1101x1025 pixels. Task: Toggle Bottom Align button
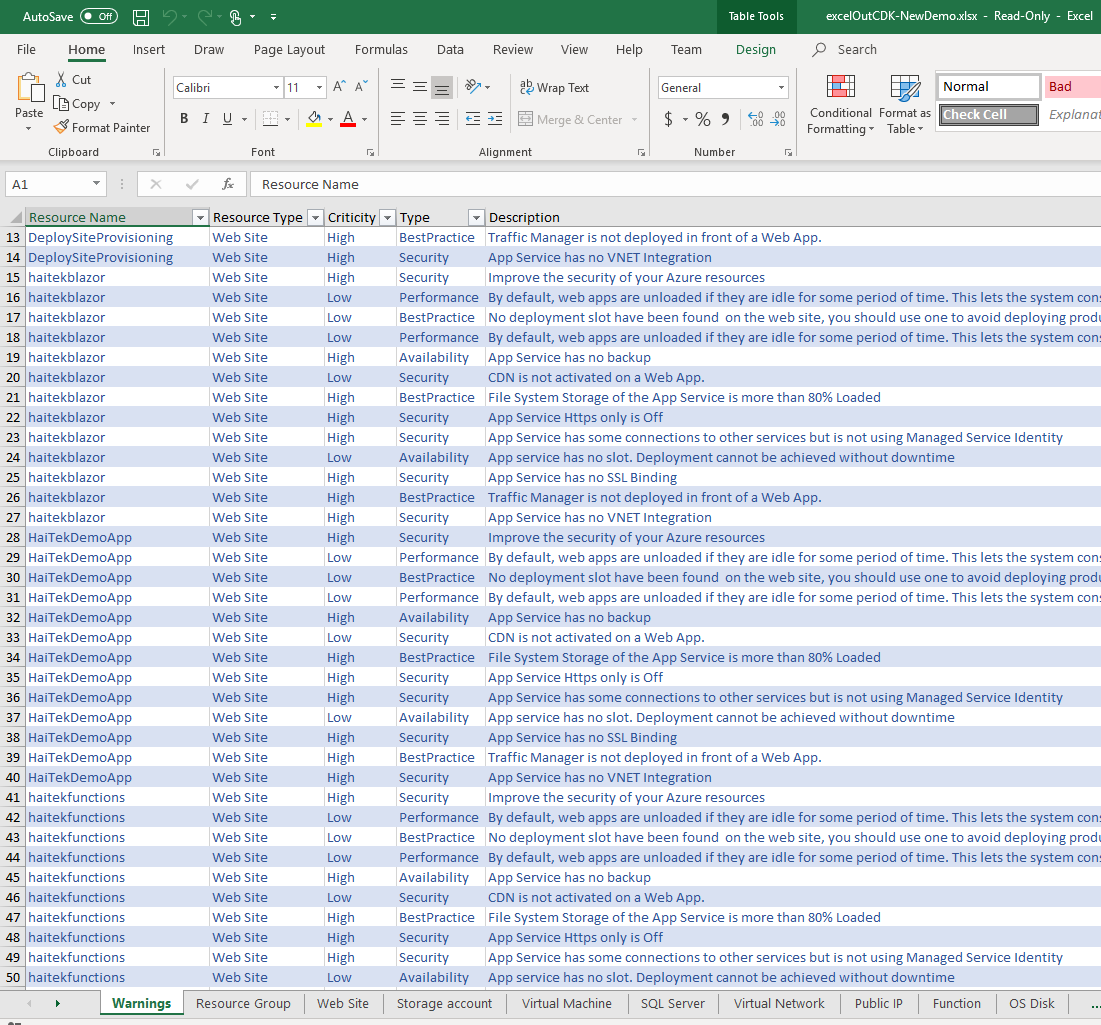point(442,87)
